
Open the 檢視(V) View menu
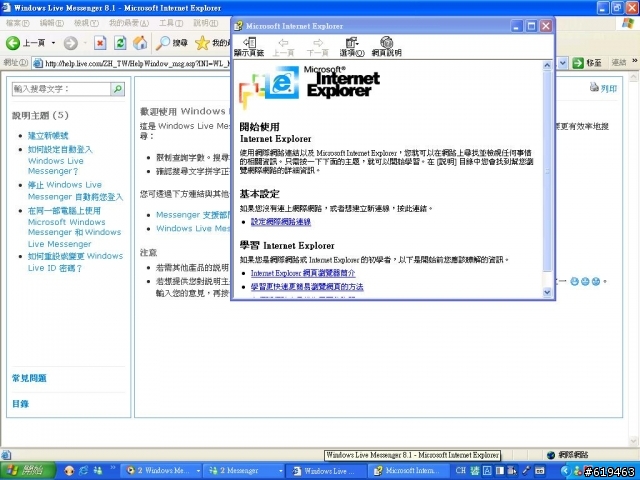(86, 23)
